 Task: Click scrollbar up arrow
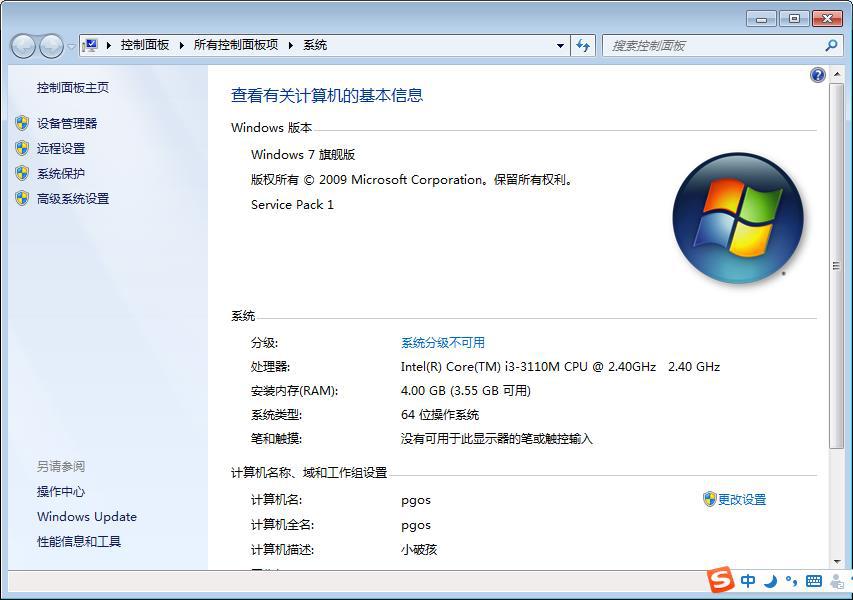[x=837, y=74]
